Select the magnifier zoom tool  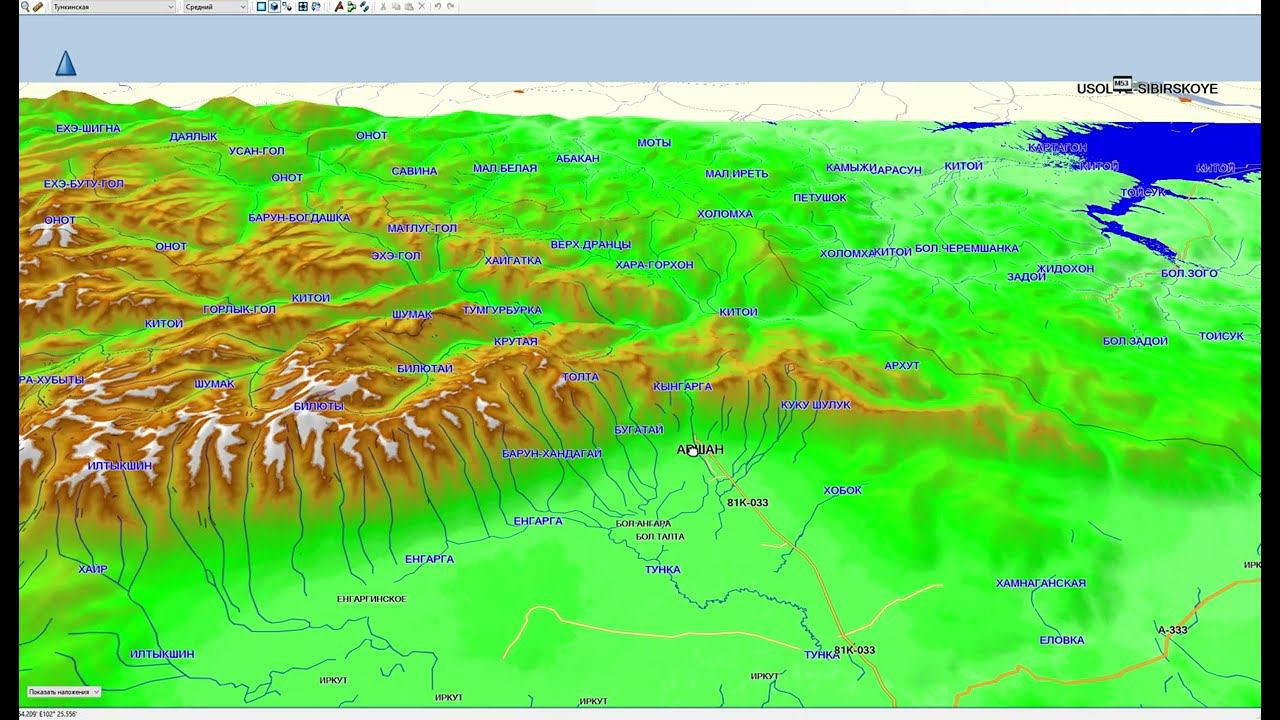[25, 6]
